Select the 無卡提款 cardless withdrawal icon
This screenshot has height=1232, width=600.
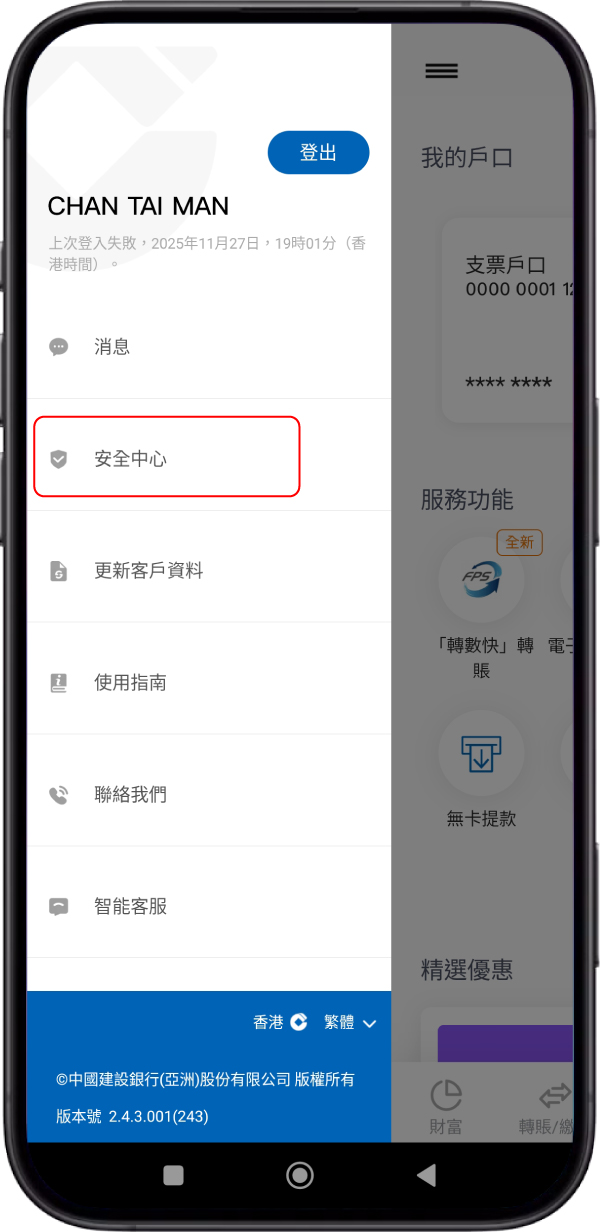click(481, 752)
